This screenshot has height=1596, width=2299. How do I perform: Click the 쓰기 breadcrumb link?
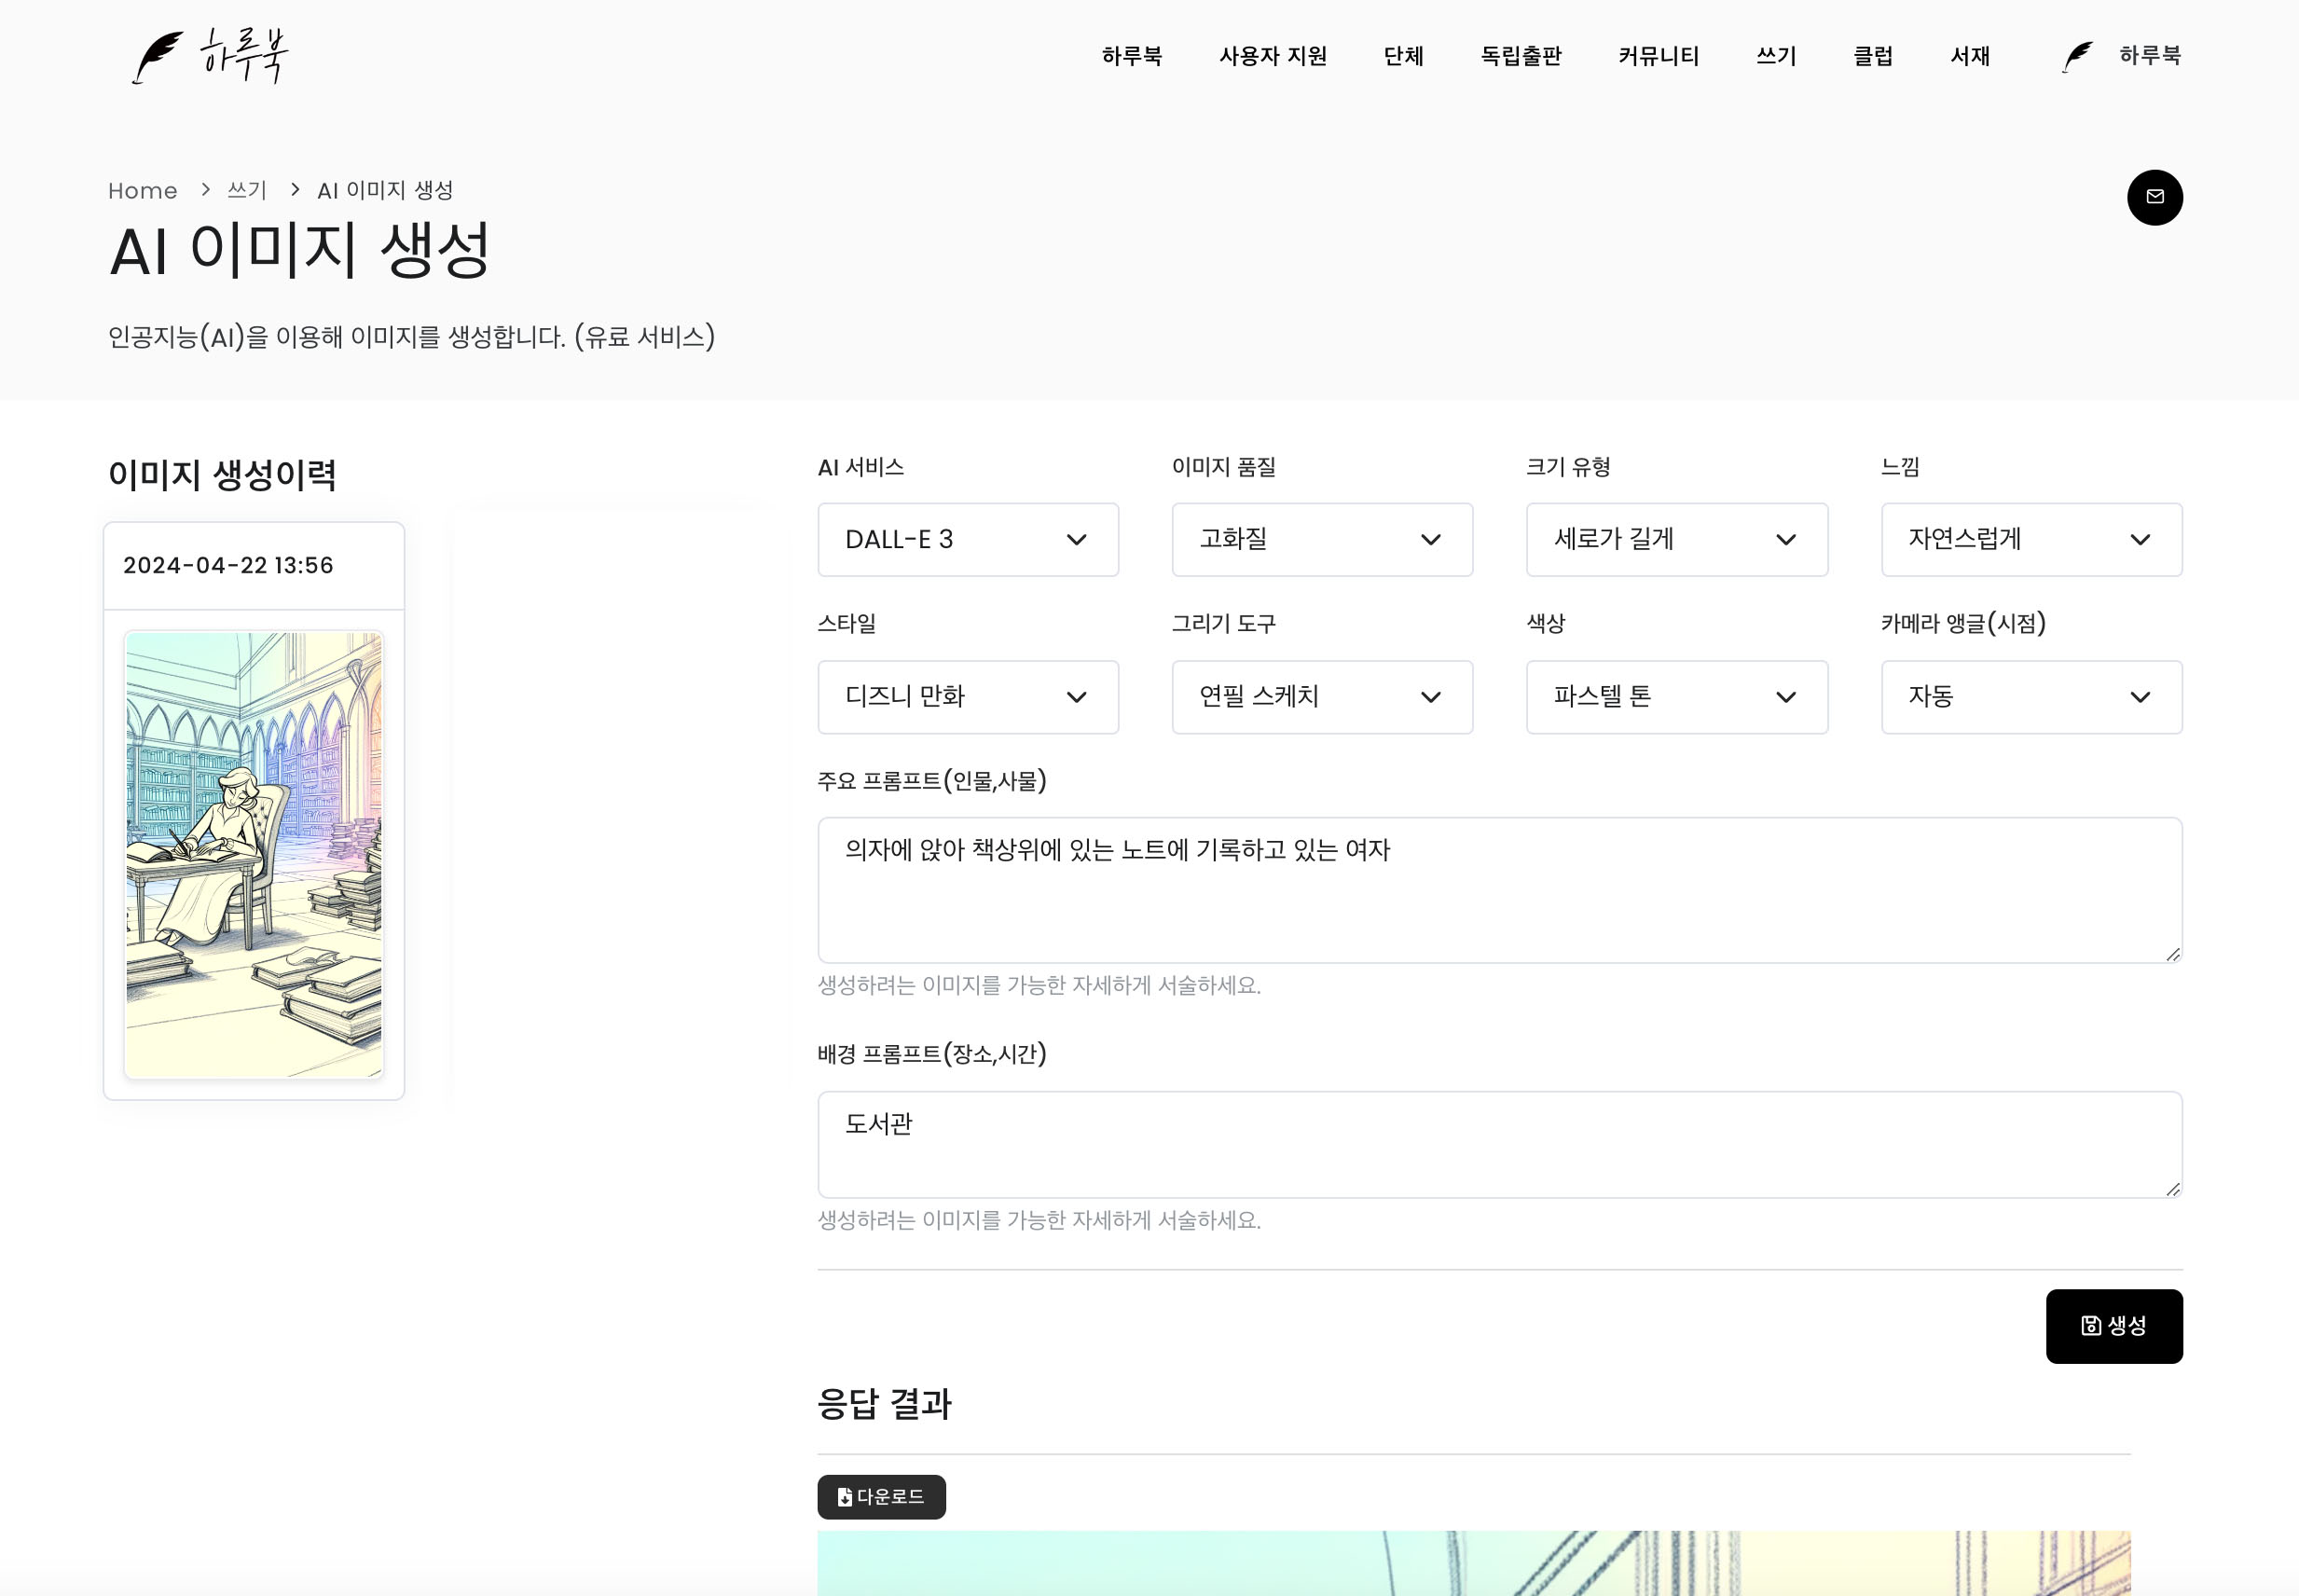point(246,190)
